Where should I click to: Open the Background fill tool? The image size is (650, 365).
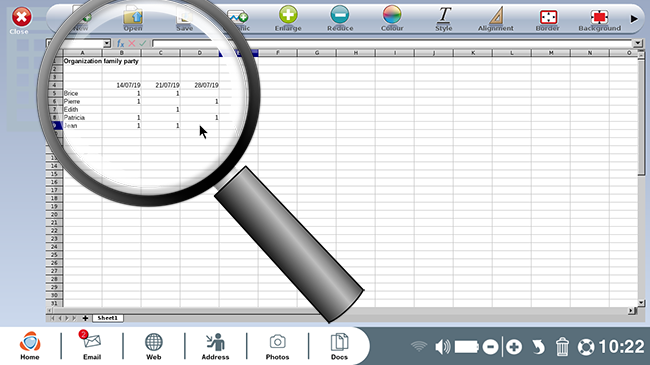click(599, 19)
